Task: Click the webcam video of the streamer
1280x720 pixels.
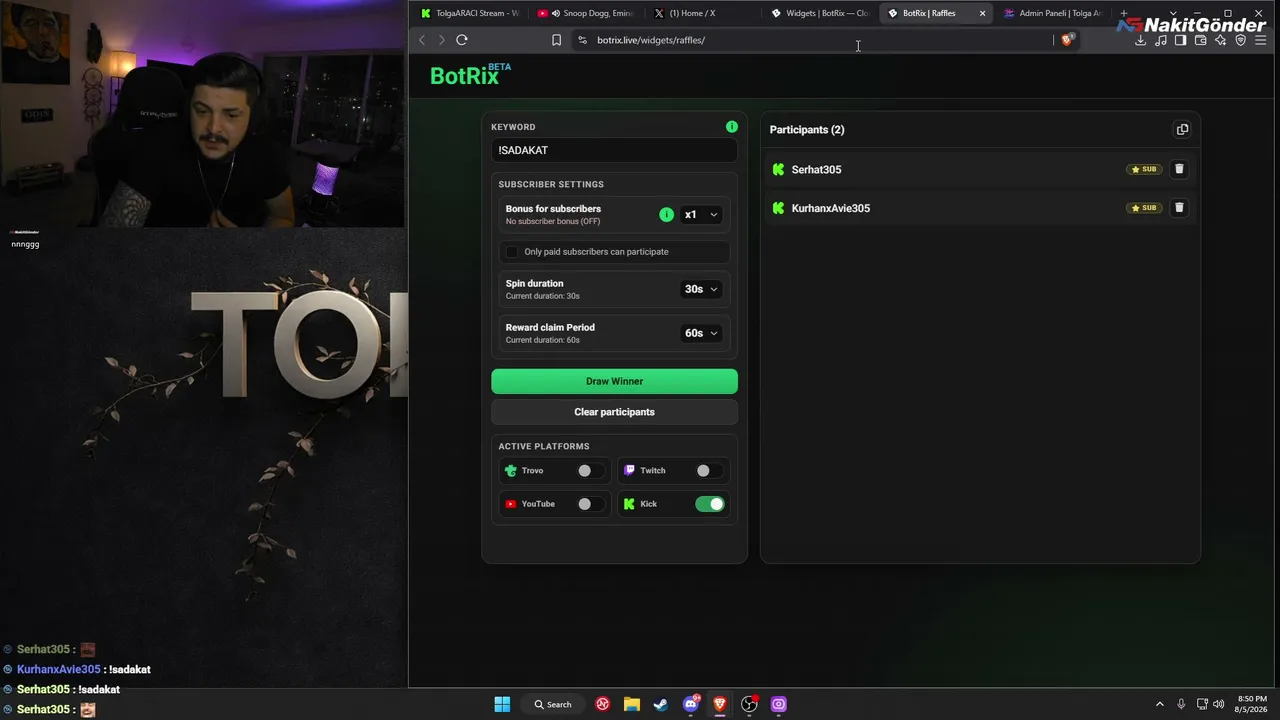Action: (x=202, y=114)
